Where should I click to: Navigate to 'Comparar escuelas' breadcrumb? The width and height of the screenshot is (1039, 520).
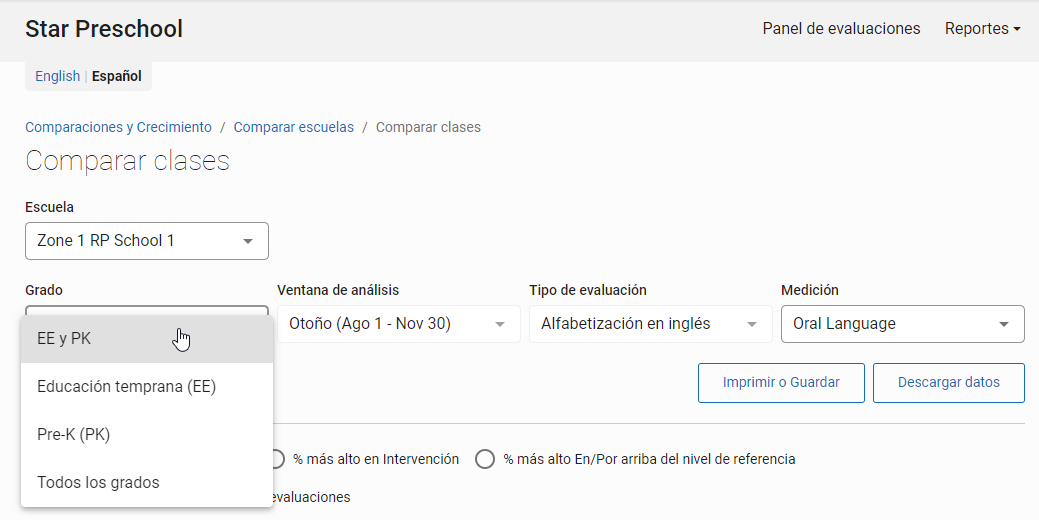click(x=294, y=127)
